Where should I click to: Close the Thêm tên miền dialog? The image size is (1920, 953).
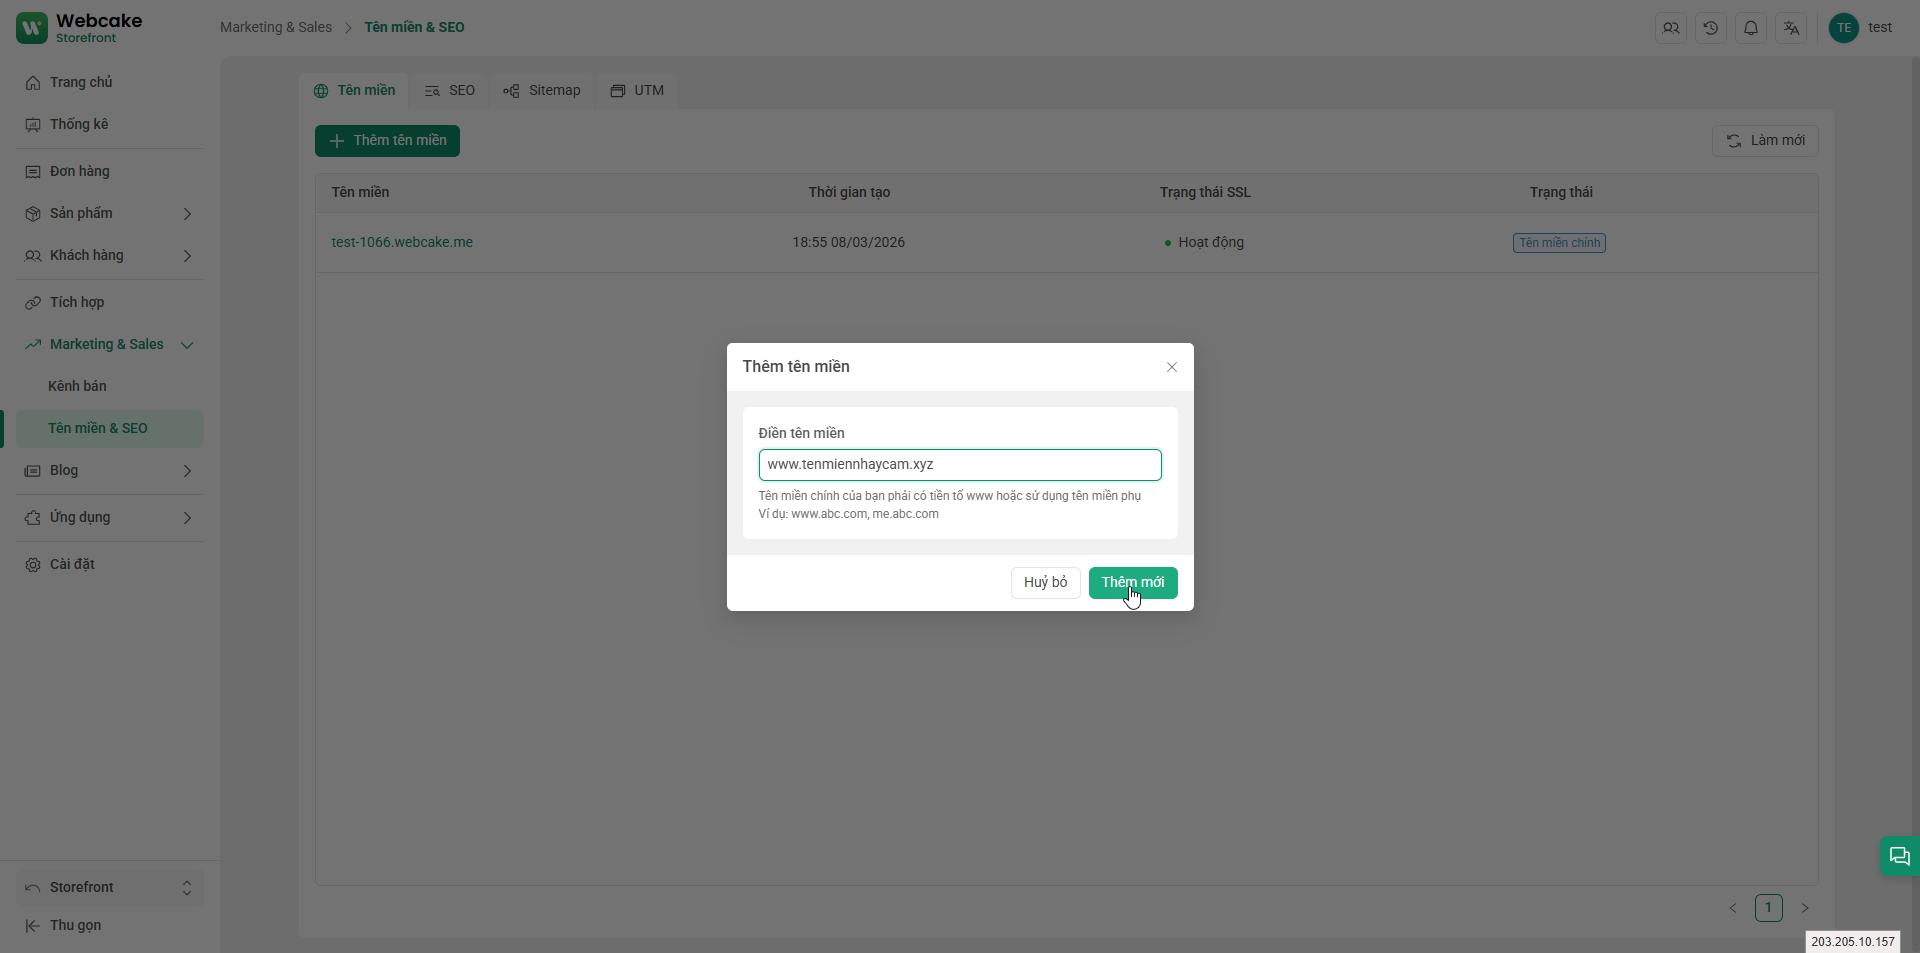click(x=1171, y=367)
